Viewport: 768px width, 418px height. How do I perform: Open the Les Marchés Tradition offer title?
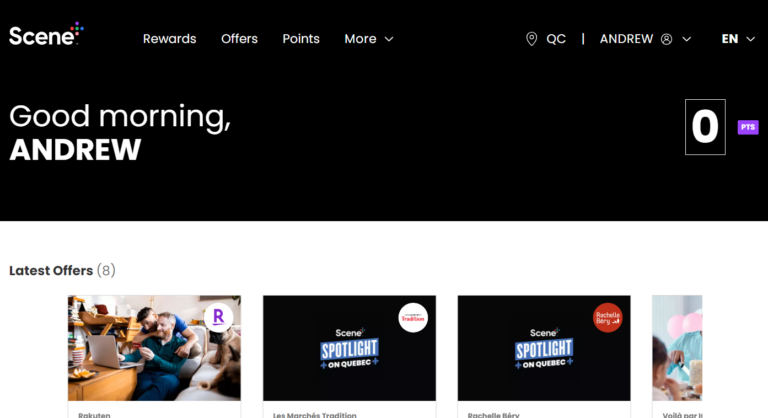[314, 414]
